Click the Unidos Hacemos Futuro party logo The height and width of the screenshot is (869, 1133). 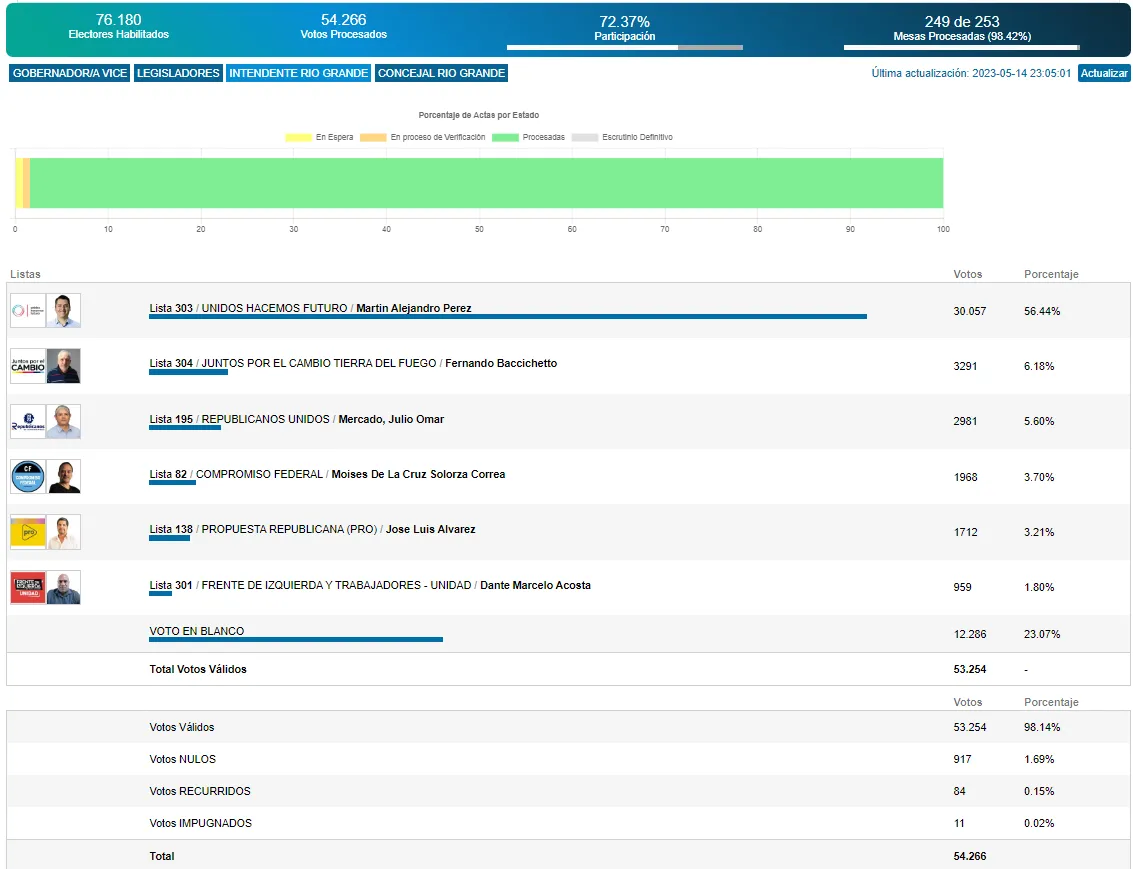28,311
